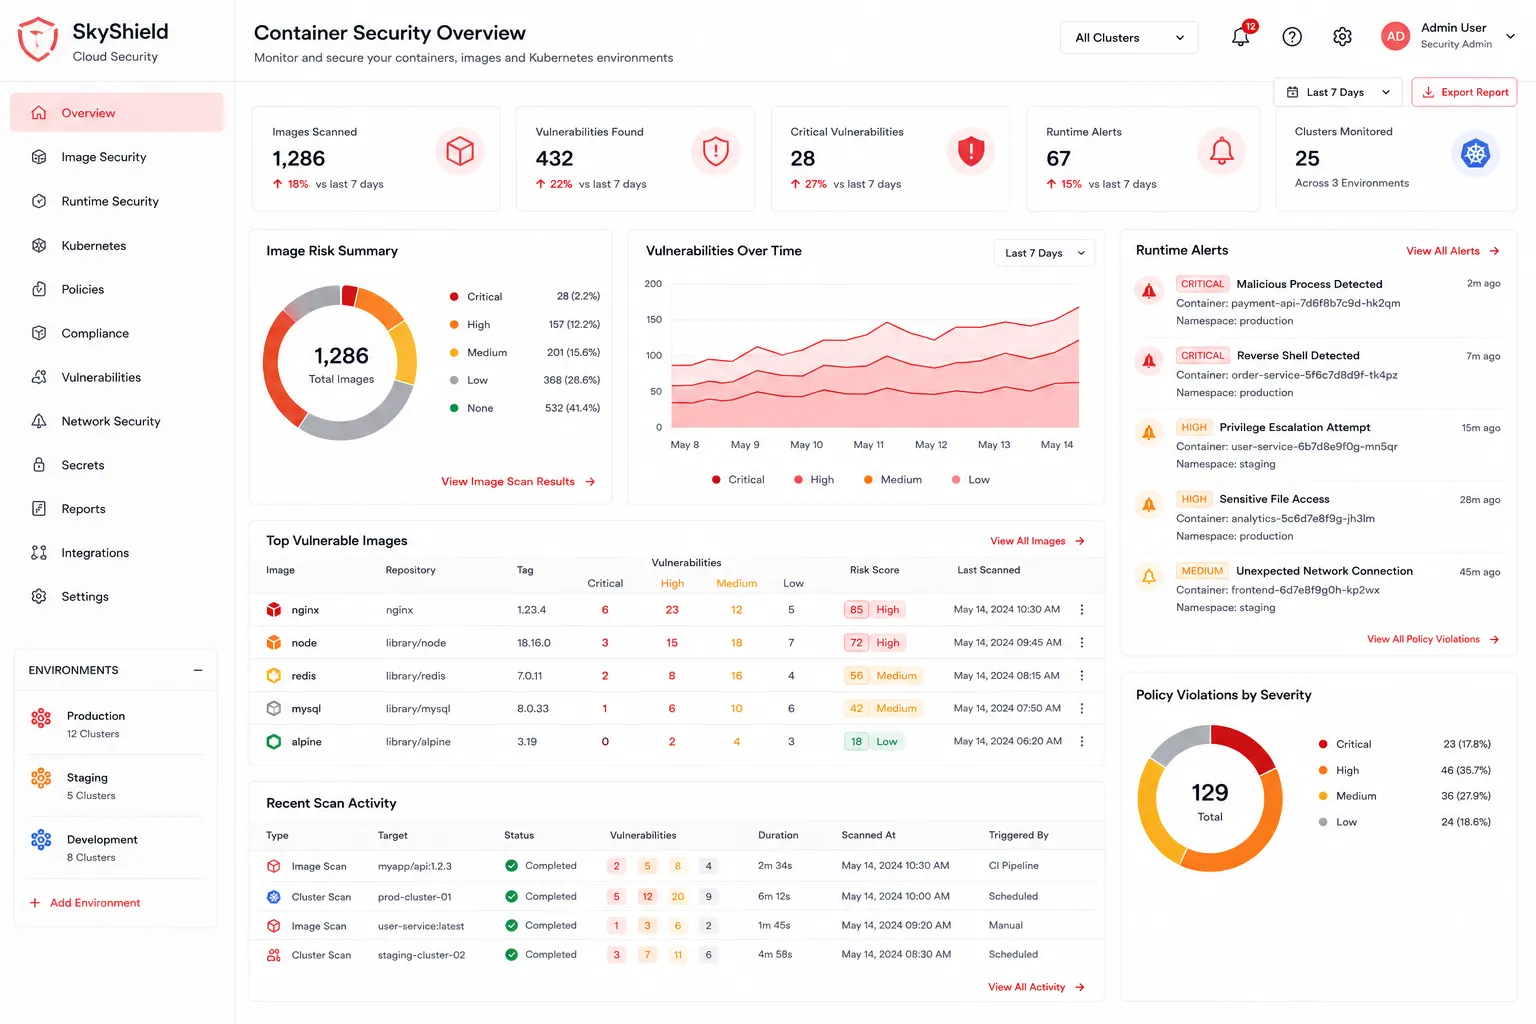Follow View All Policy Violations link

point(1433,639)
